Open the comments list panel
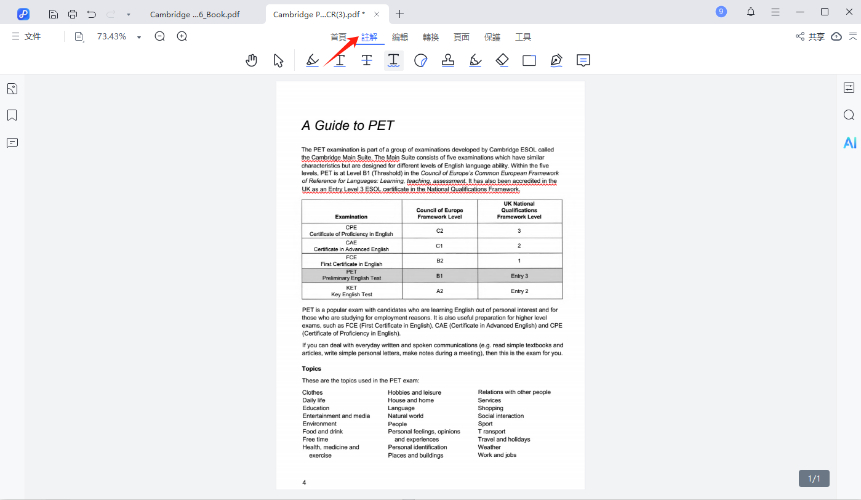This screenshot has width=861, height=500. [12, 143]
